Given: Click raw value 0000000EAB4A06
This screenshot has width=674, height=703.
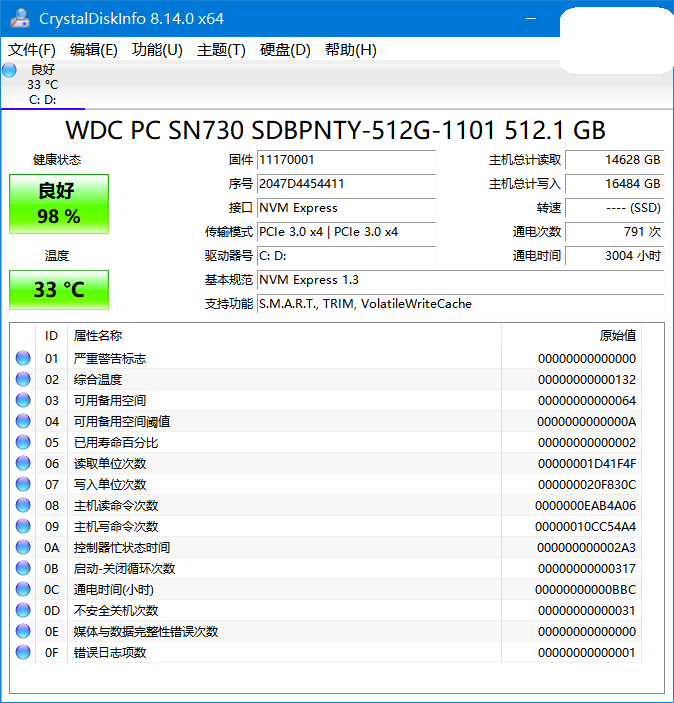Looking at the screenshot, I should 586,506.
